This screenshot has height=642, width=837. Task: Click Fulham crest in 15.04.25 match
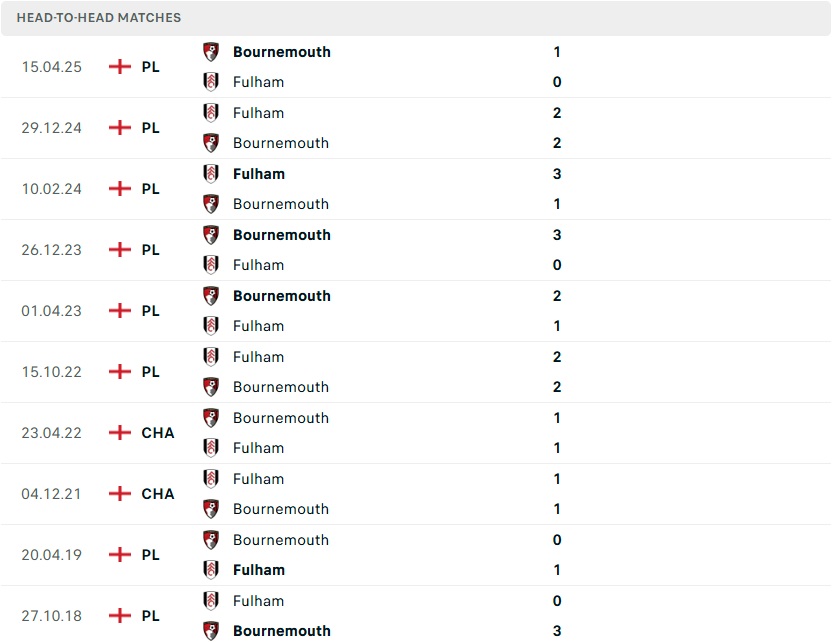(211, 82)
